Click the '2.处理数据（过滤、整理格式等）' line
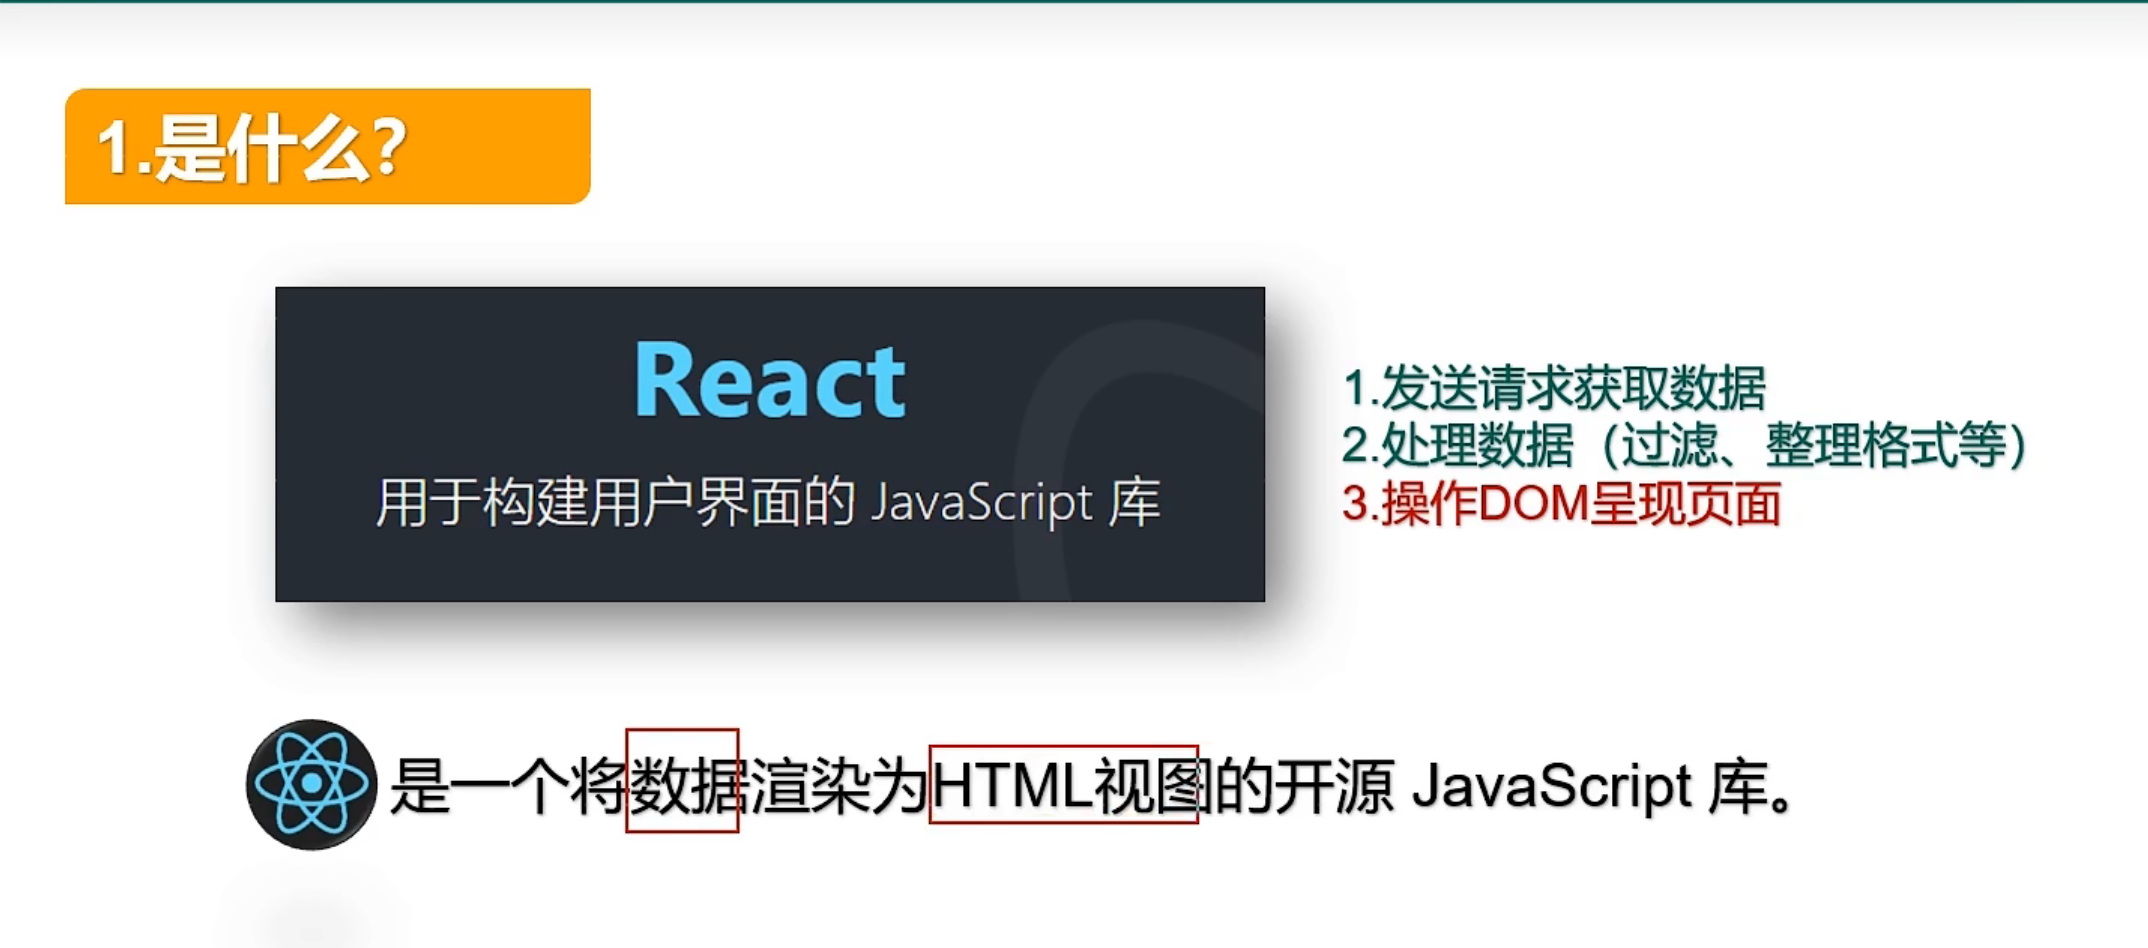The width and height of the screenshot is (2148, 948). pos(1684,445)
